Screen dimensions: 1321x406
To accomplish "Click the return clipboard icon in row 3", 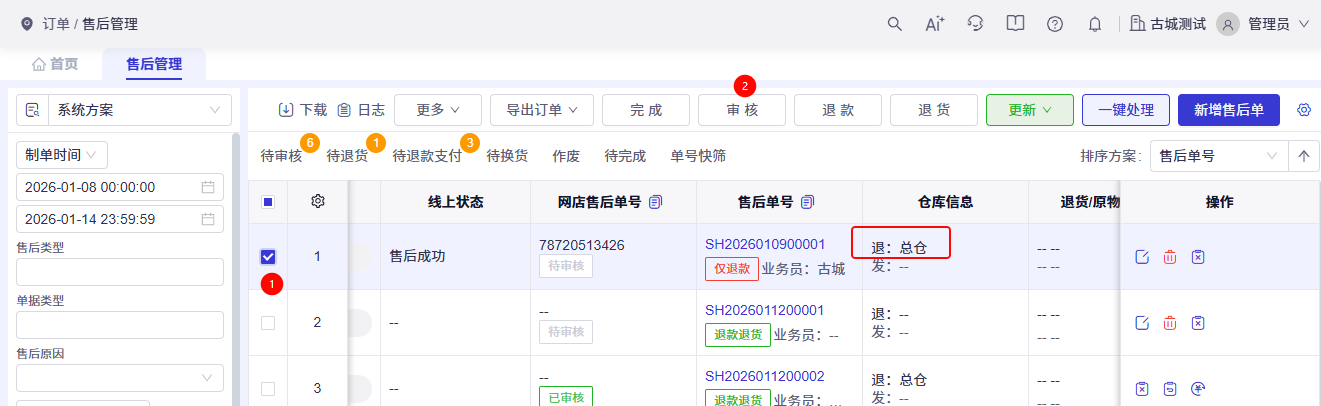I will 1170,388.
